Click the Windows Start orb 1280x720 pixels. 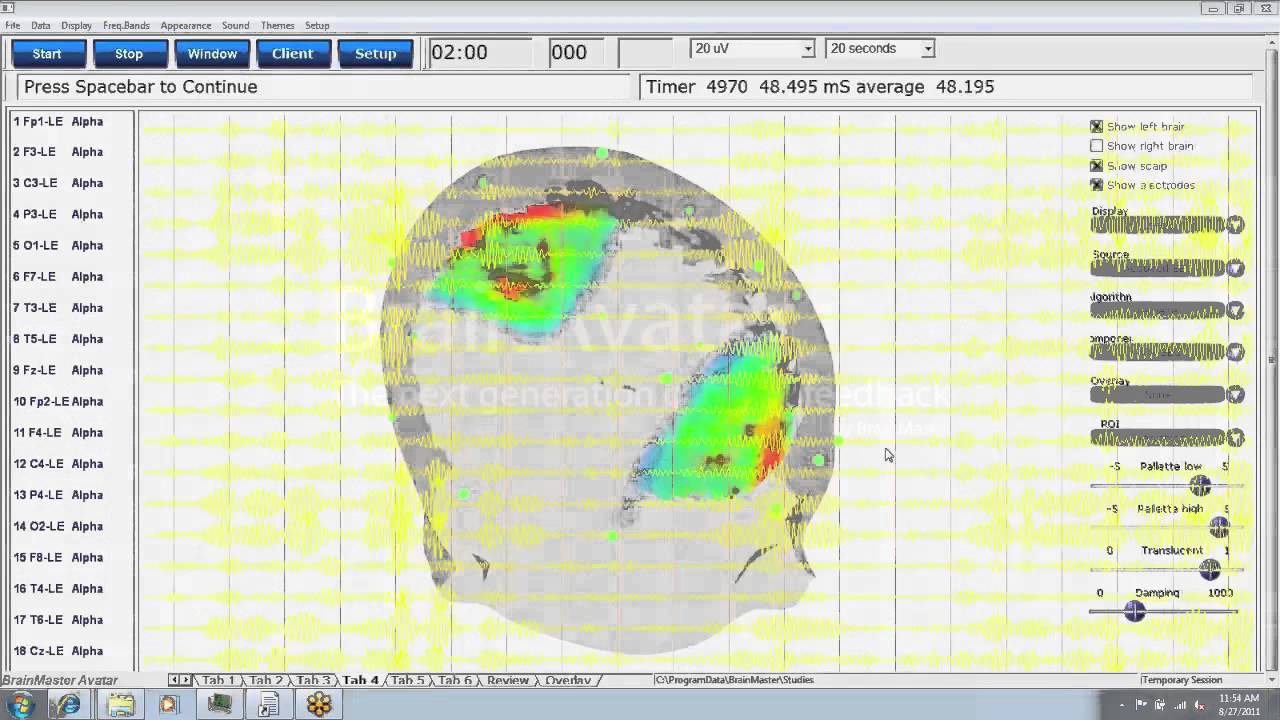pyautogui.click(x=21, y=705)
